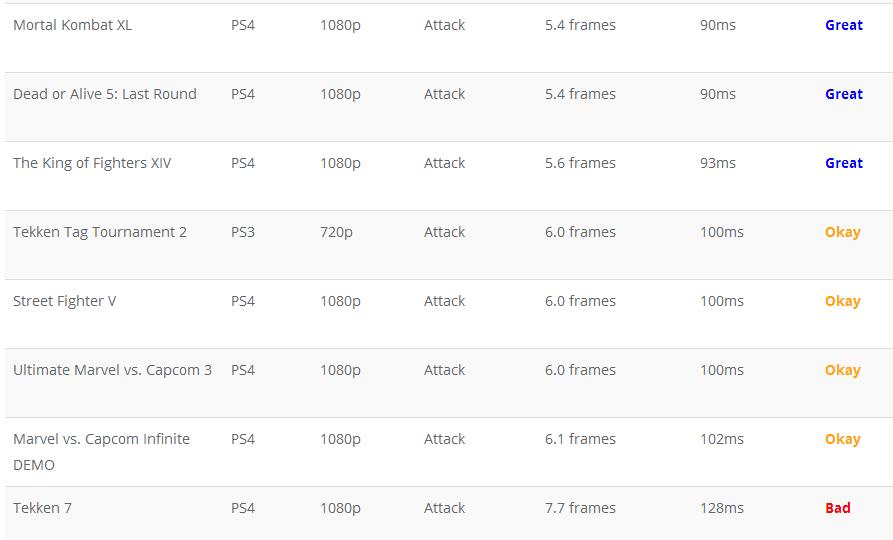Click the Okay rating for Street Fighter V
893x540 pixels.
click(842, 301)
